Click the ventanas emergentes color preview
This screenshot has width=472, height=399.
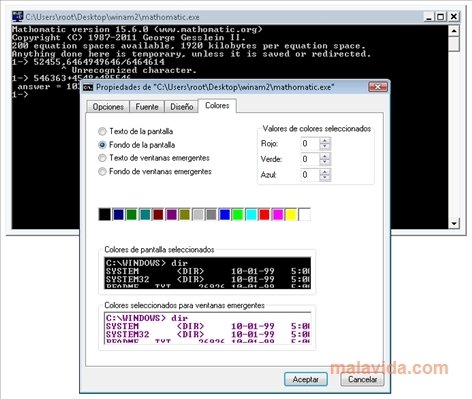click(x=207, y=328)
